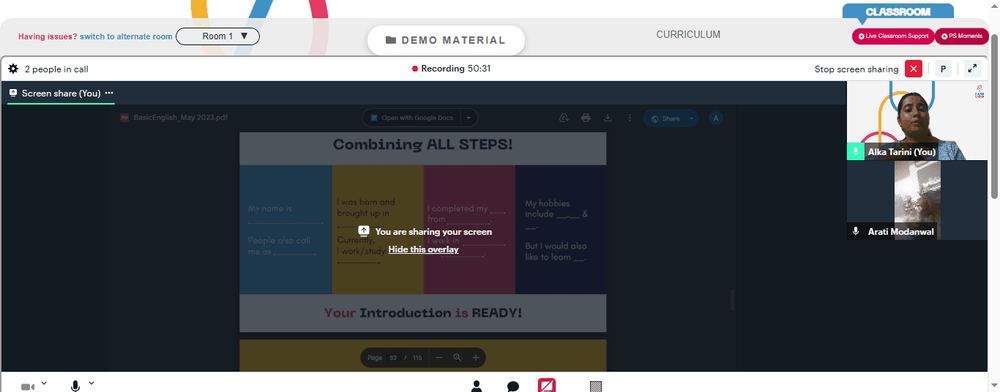Click Live Classroom Support button
Image resolution: width=1000 pixels, height=392 pixels.
pos(893,36)
